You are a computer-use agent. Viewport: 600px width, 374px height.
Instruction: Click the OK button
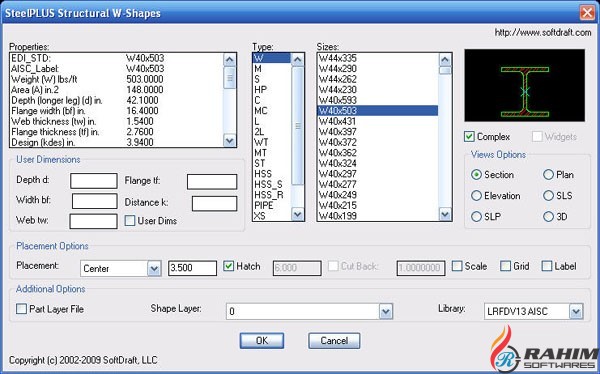point(262,341)
